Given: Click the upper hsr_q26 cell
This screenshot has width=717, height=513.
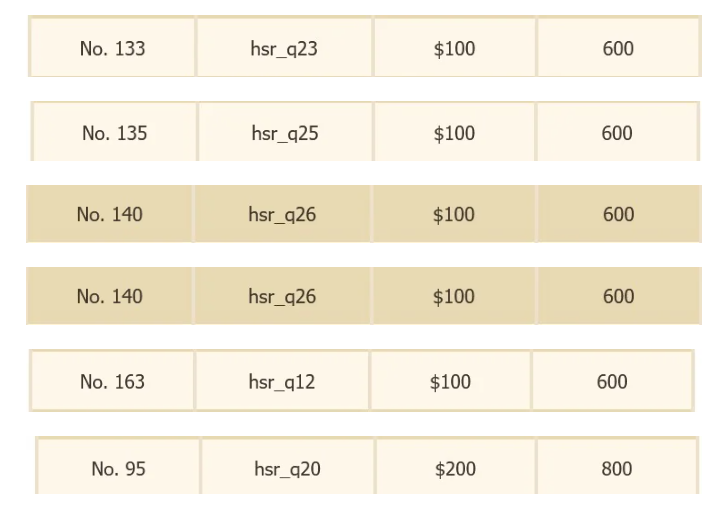Looking at the screenshot, I should pyautogui.click(x=282, y=214).
